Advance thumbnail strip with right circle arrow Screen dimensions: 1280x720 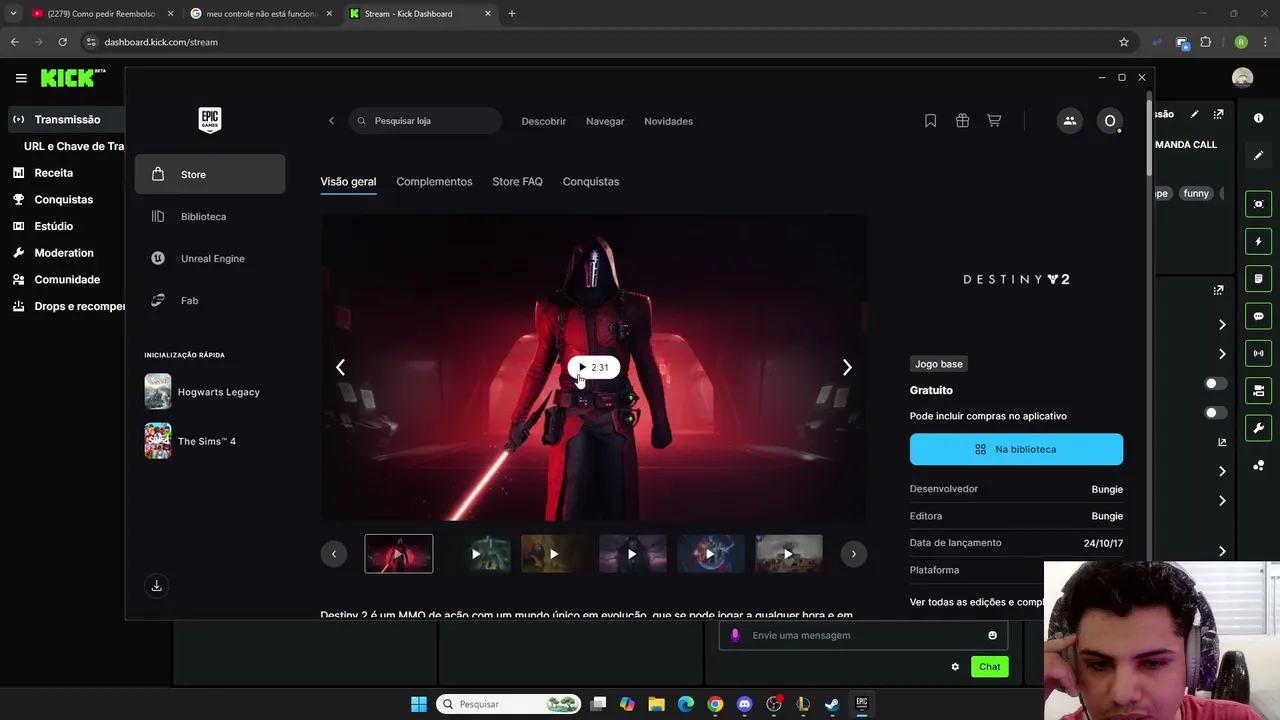point(853,554)
